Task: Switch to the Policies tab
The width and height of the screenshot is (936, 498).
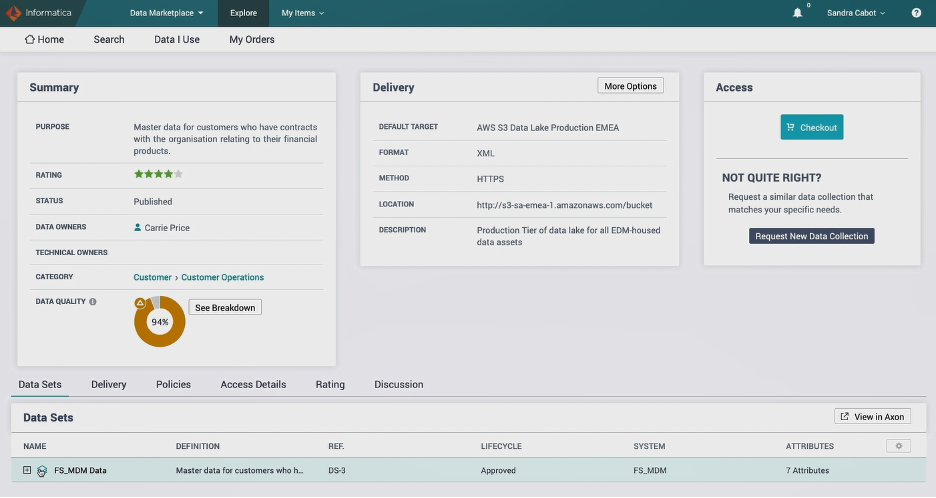Action: (x=173, y=384)
